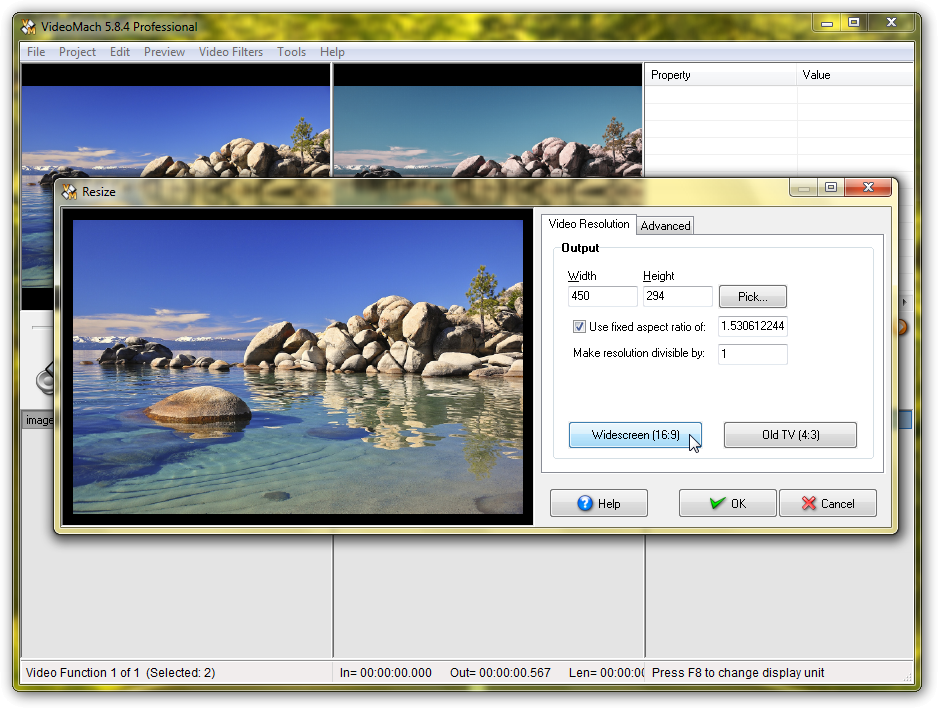938x708 pixels.
Task: Click the Make resolution divisible by field
Action: [x=752, y=354]
